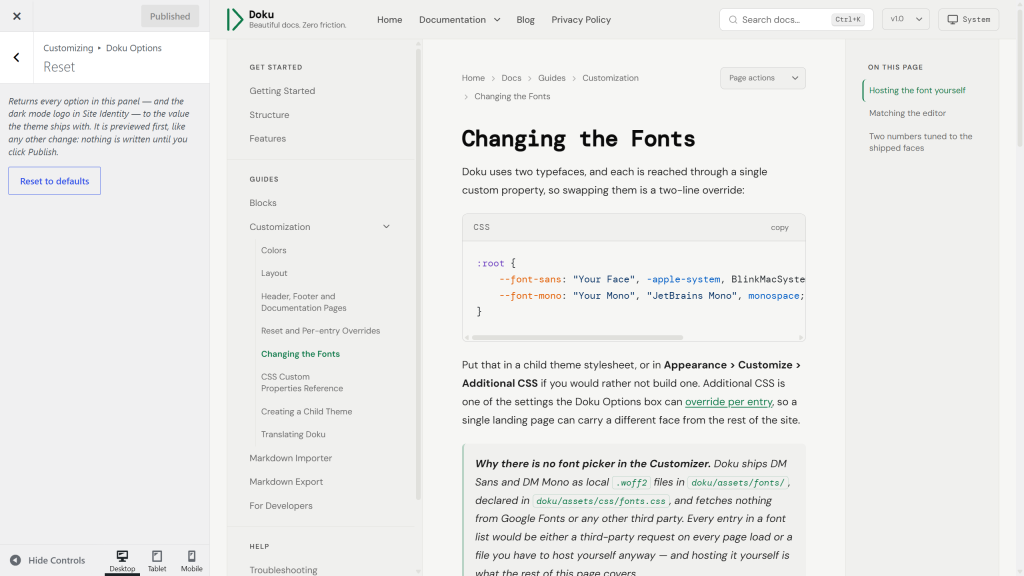Open the Markdown Importer page

(291, 458)
